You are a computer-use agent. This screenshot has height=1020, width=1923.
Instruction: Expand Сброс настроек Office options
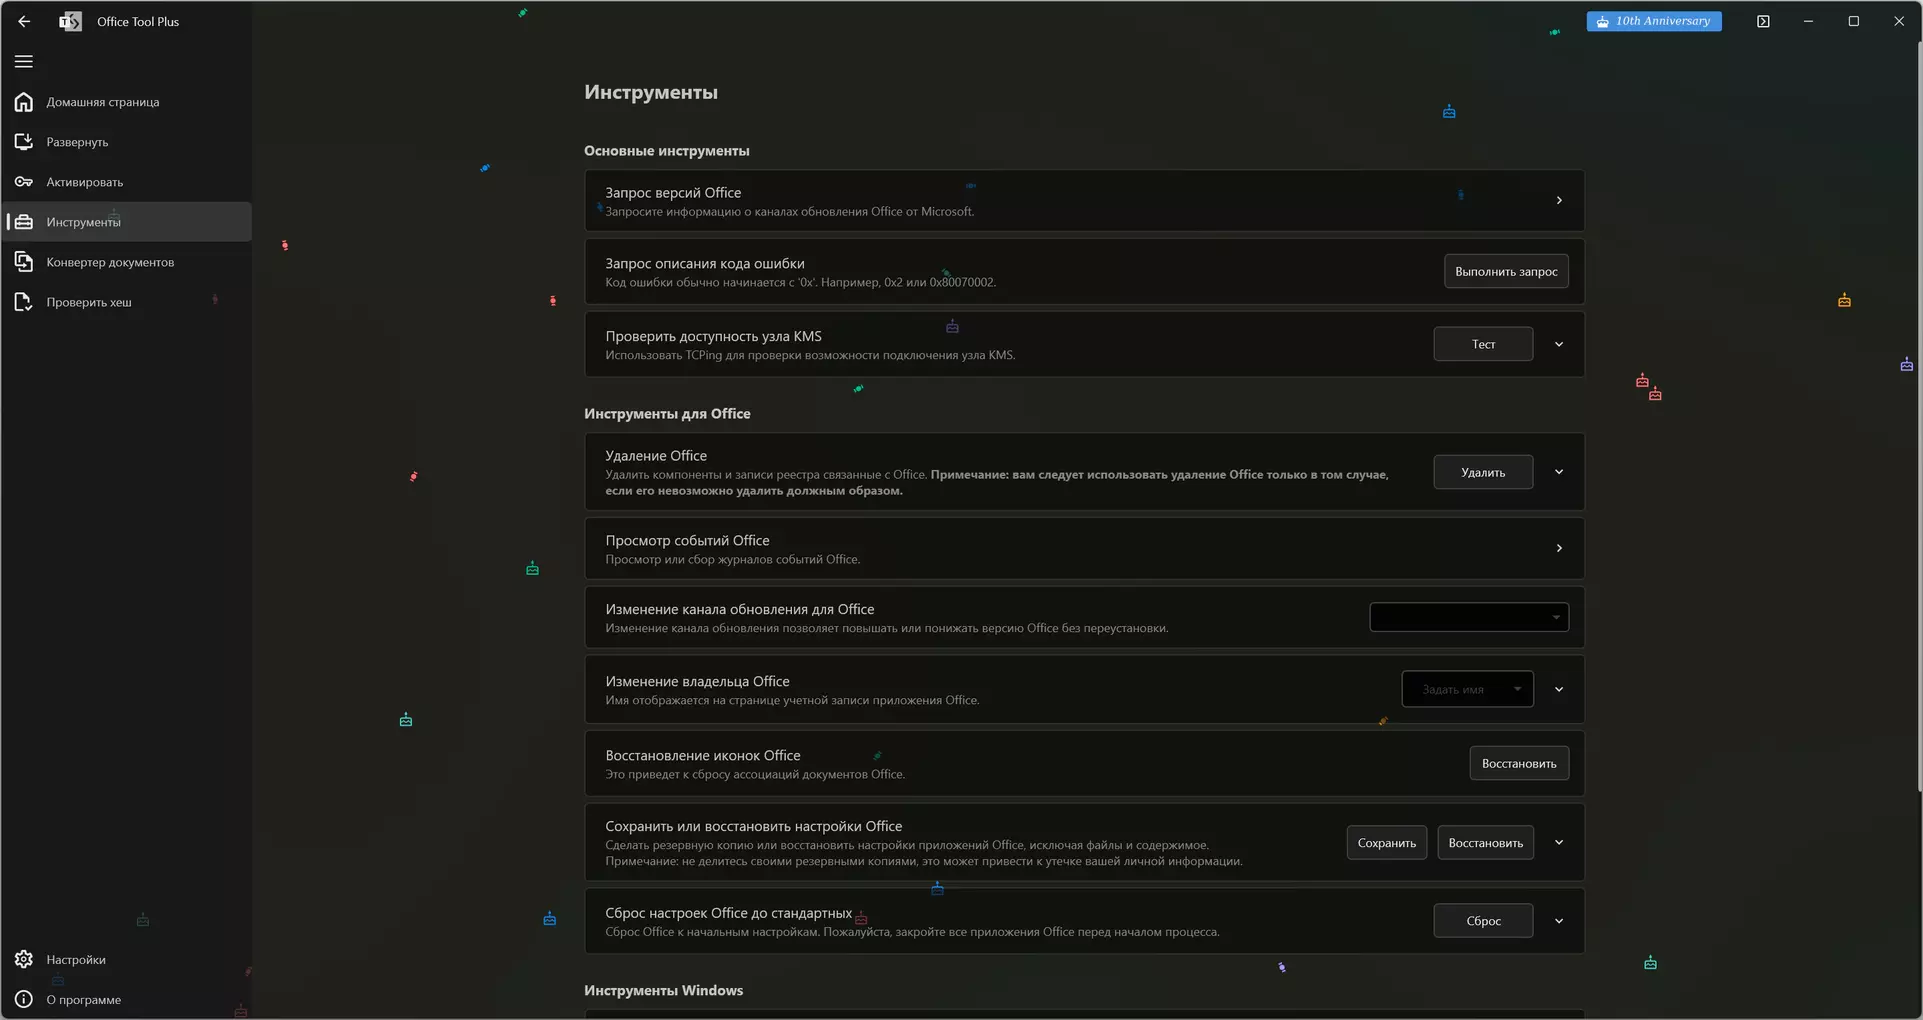tap(1559, 921)
